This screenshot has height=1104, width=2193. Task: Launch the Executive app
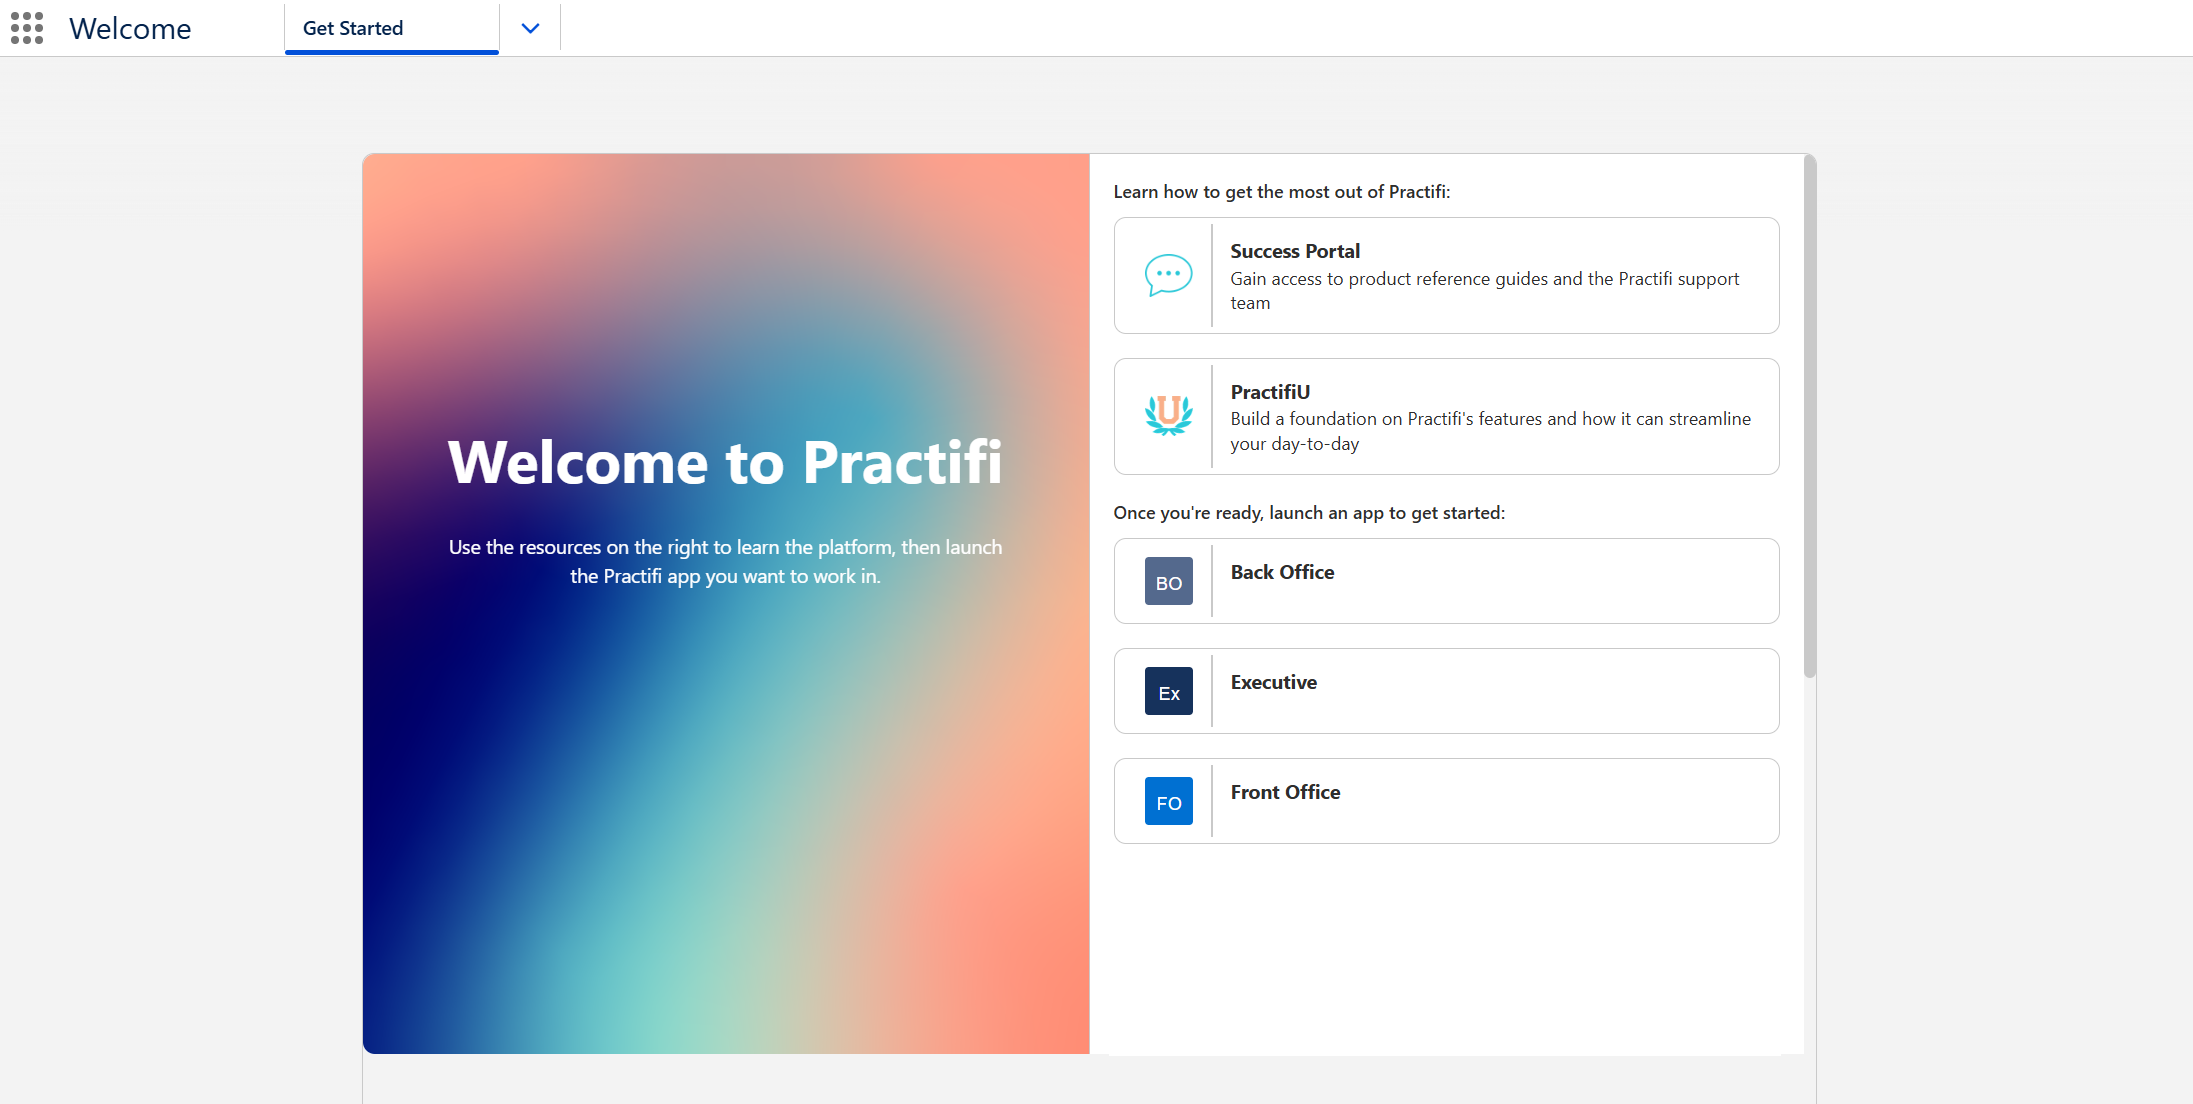click(x=1446, y=691)
